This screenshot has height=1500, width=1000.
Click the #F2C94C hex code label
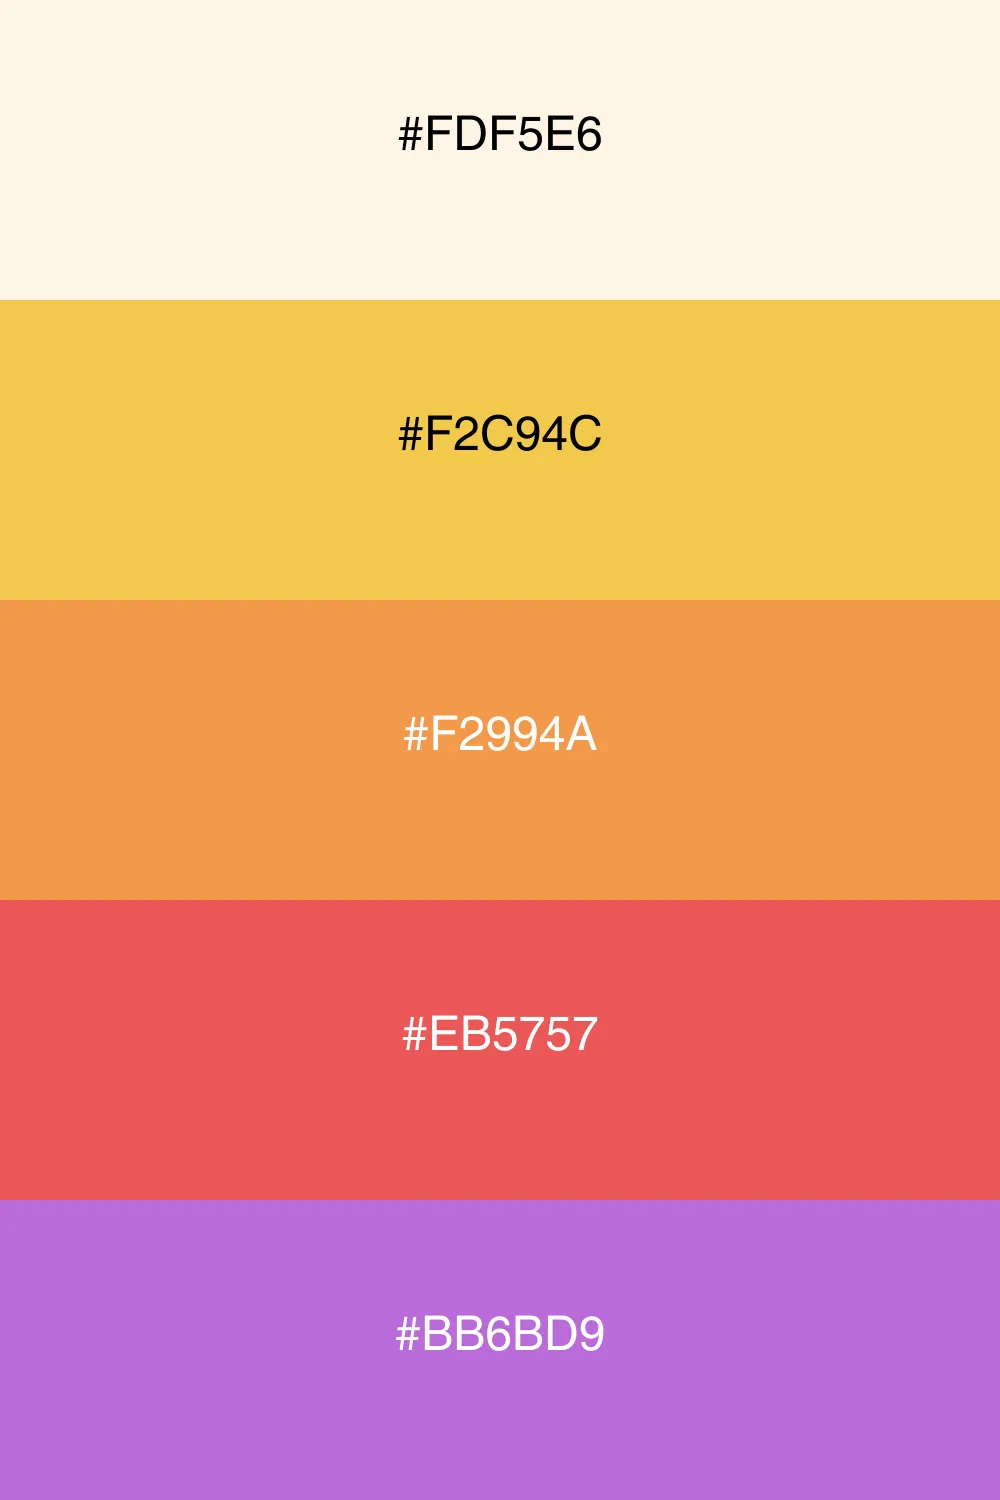click(x=500, y=434)
